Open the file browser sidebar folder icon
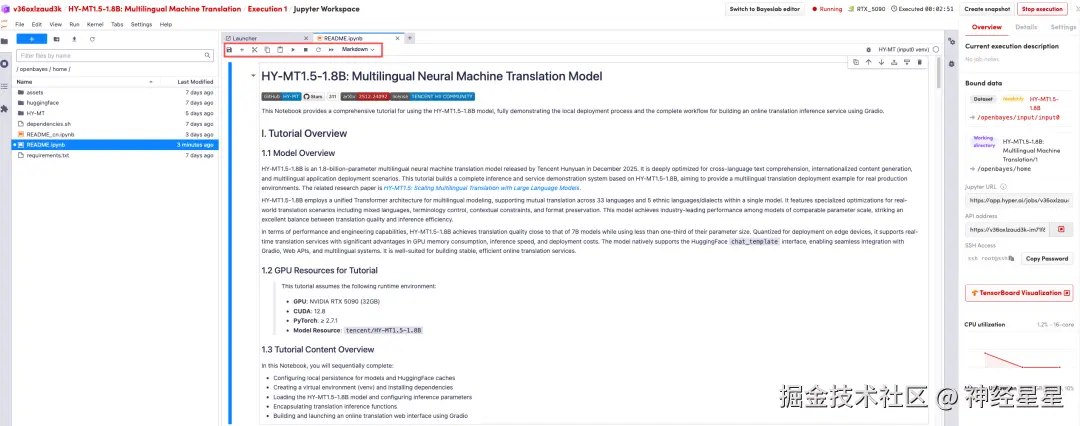 point(5,41)
